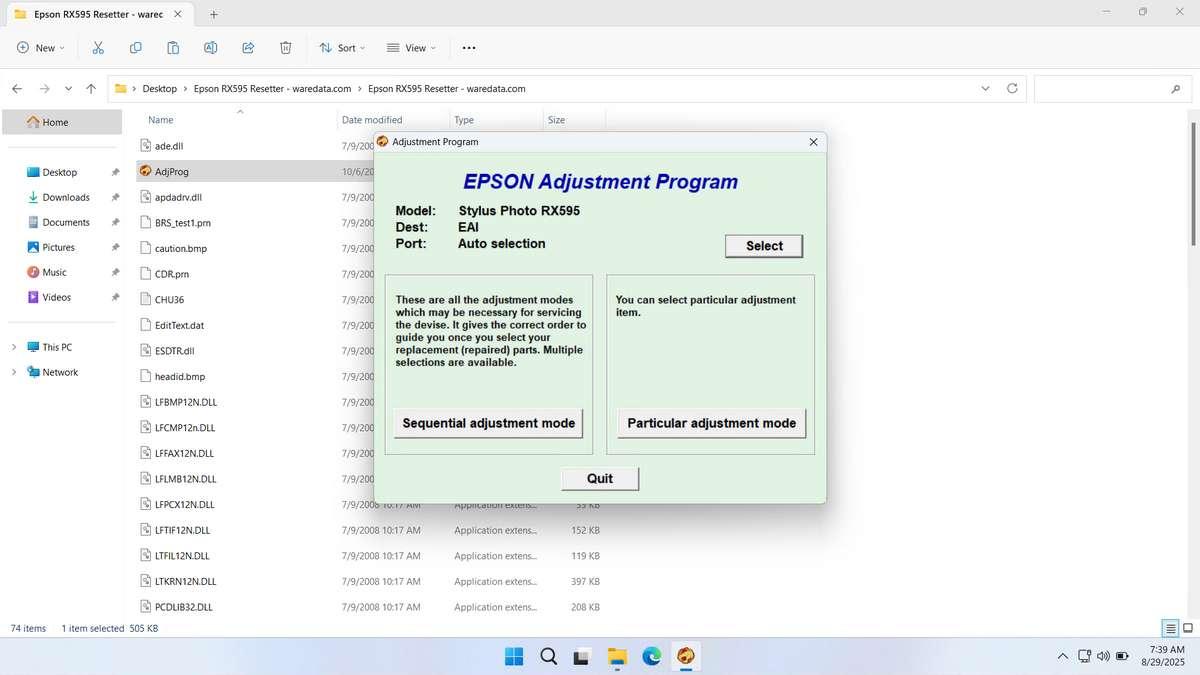1200x675 pixels.
Task: Open the Sort dropdown menu
Action: tap(343, 47)
